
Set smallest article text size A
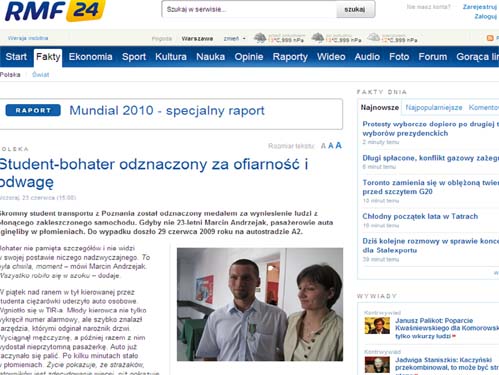(323, 146)
